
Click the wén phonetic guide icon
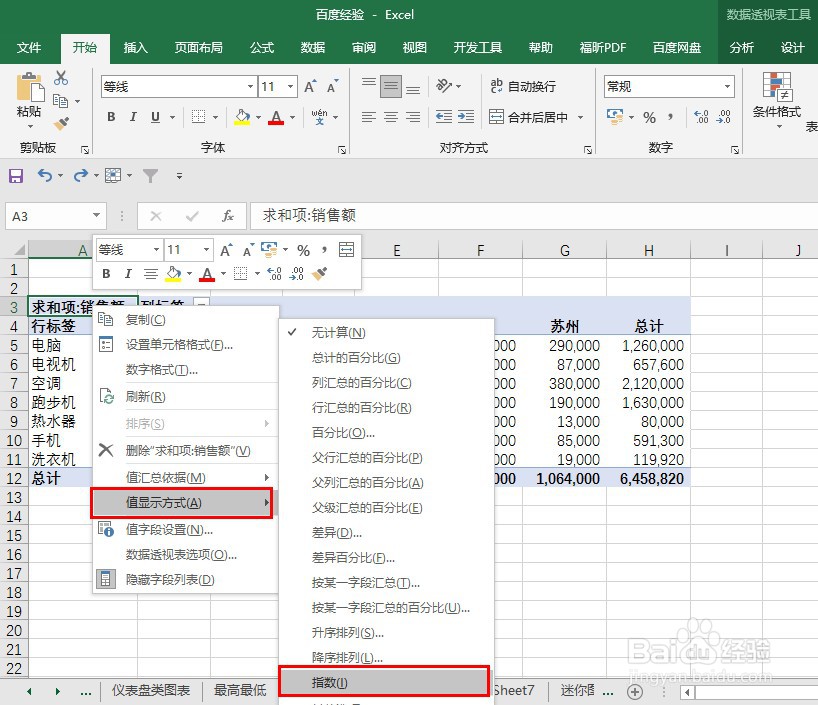319,117
